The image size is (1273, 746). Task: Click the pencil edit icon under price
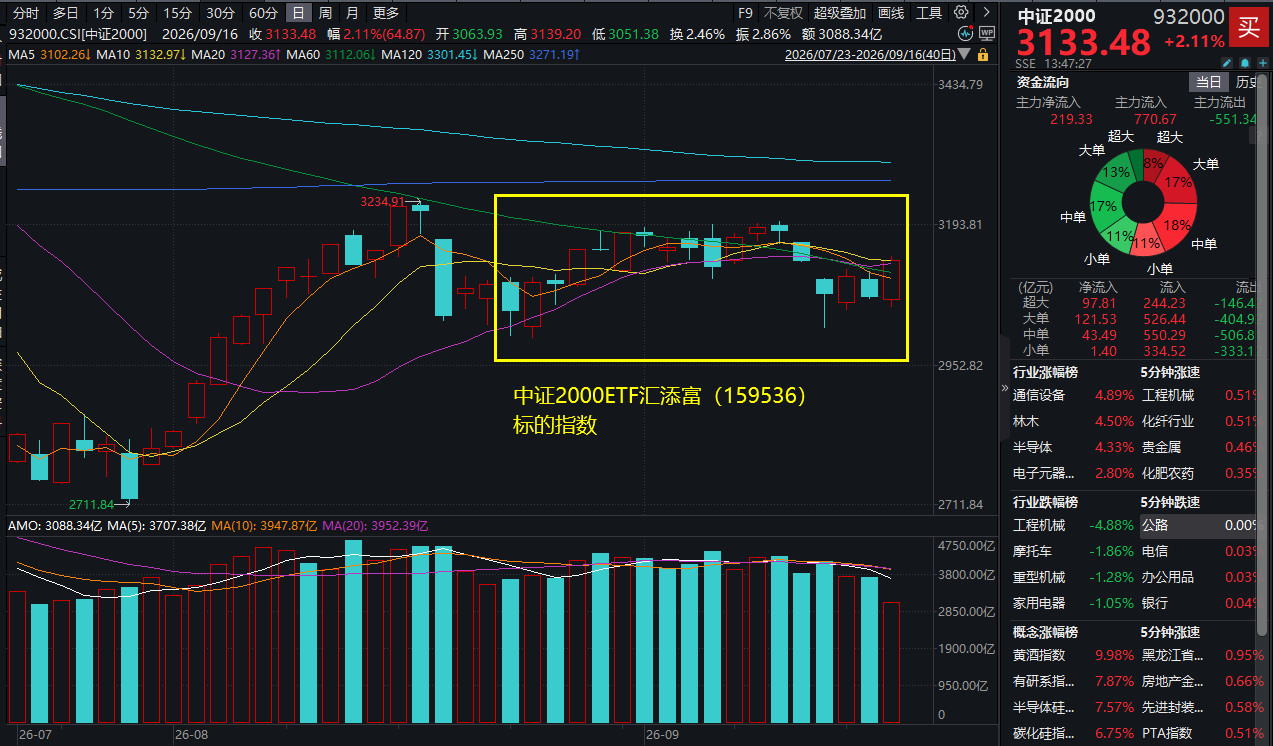point(1226,62)
